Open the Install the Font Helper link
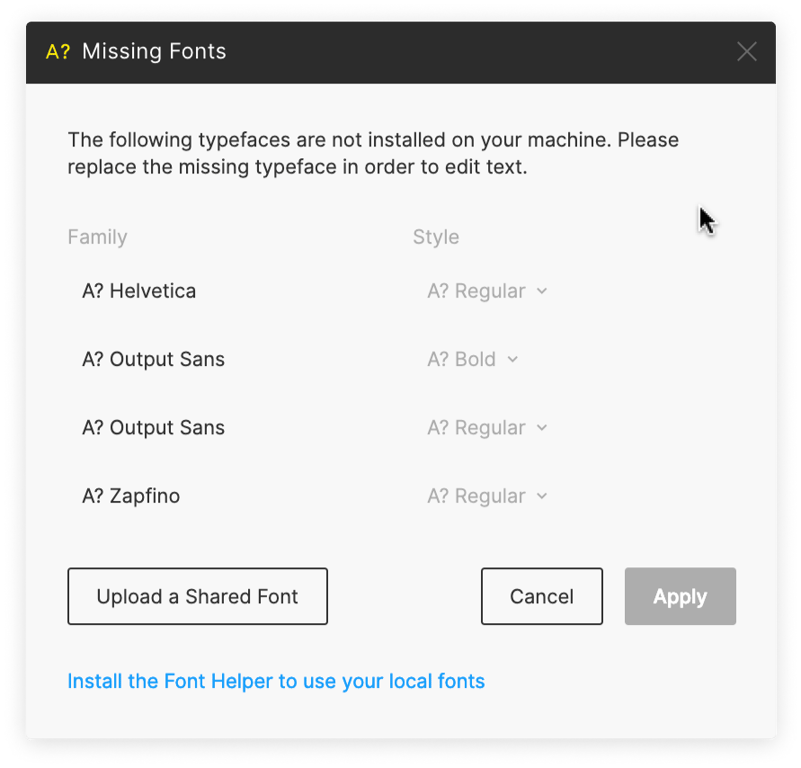Viewport: 801px width, 768px height. coord(276,682)
